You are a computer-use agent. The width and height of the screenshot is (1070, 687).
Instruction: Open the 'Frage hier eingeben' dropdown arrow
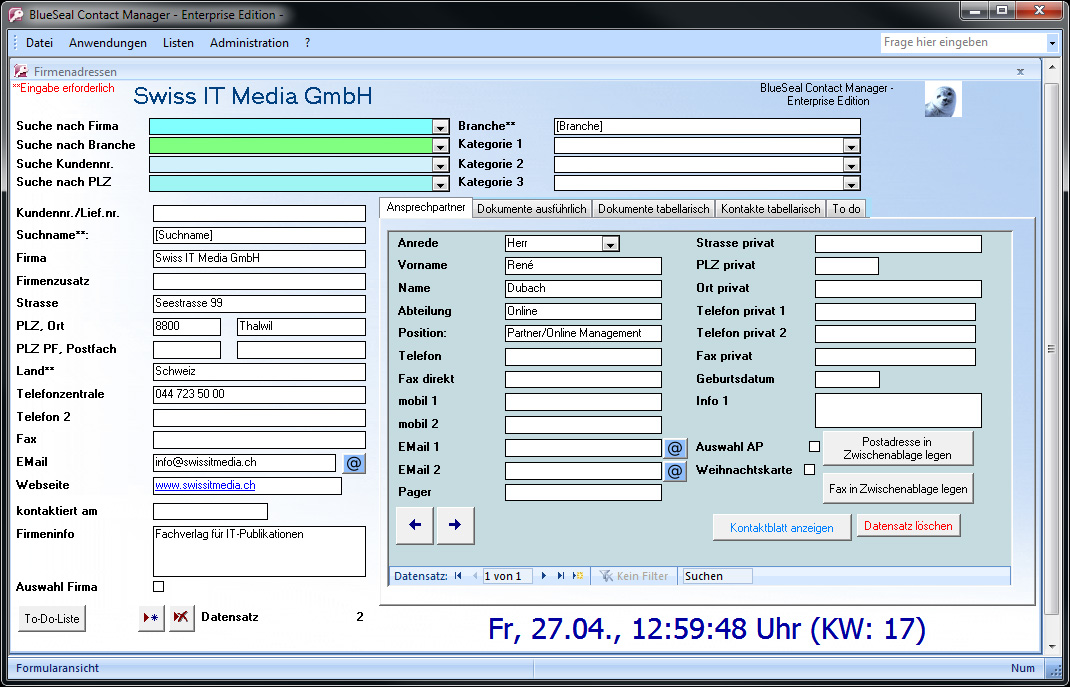(x=1052, y=43)
